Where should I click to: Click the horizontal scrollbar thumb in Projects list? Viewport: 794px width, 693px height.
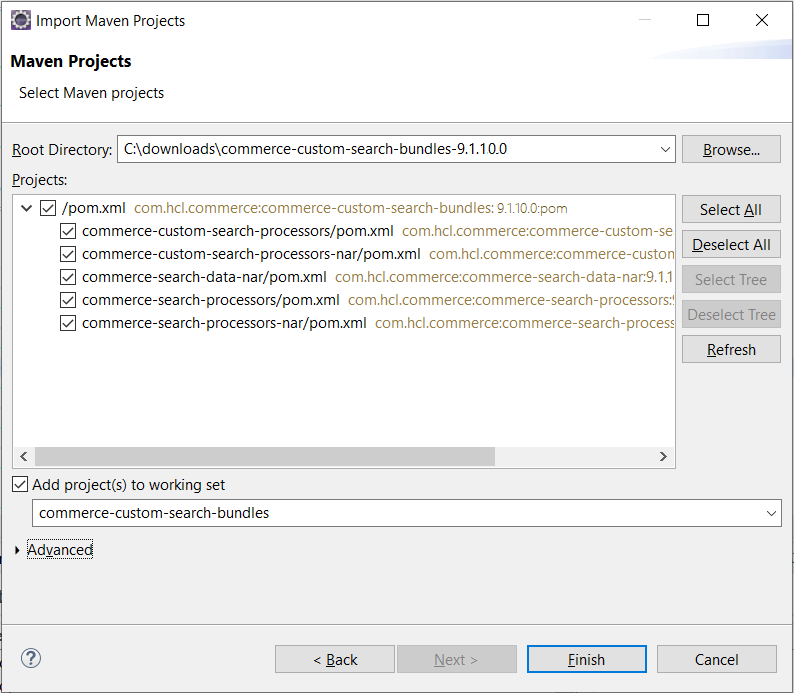[265, 457]
